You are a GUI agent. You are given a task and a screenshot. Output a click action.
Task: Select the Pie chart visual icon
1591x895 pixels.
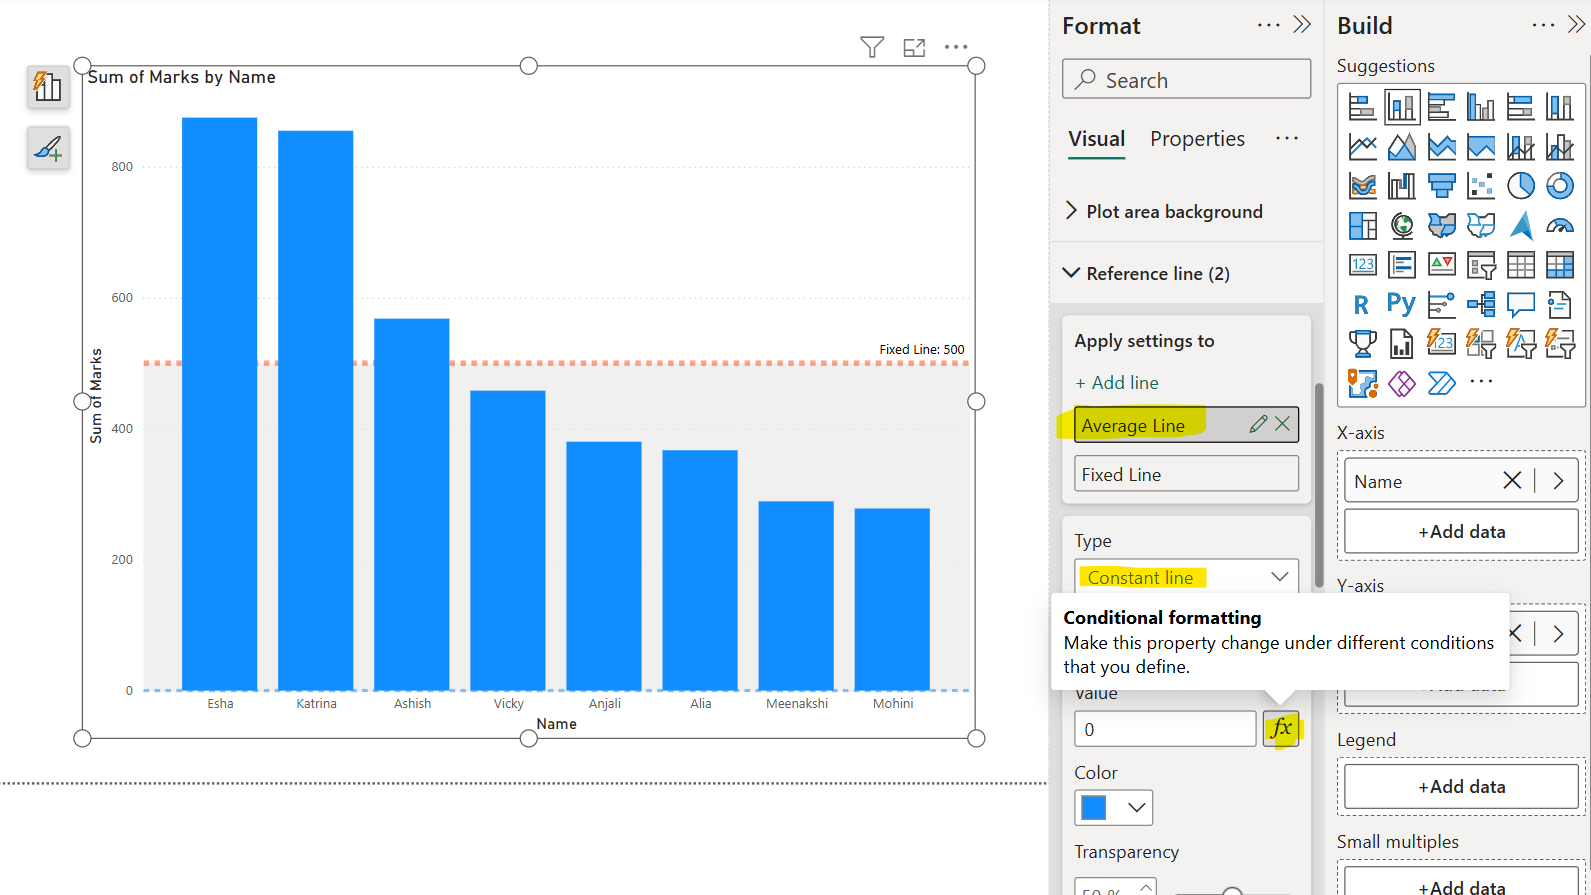click(1520, 185)
